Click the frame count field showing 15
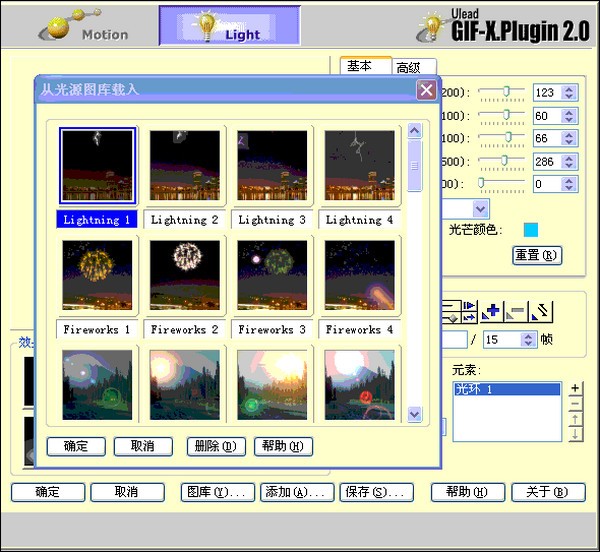 click(x=502, y=339)
